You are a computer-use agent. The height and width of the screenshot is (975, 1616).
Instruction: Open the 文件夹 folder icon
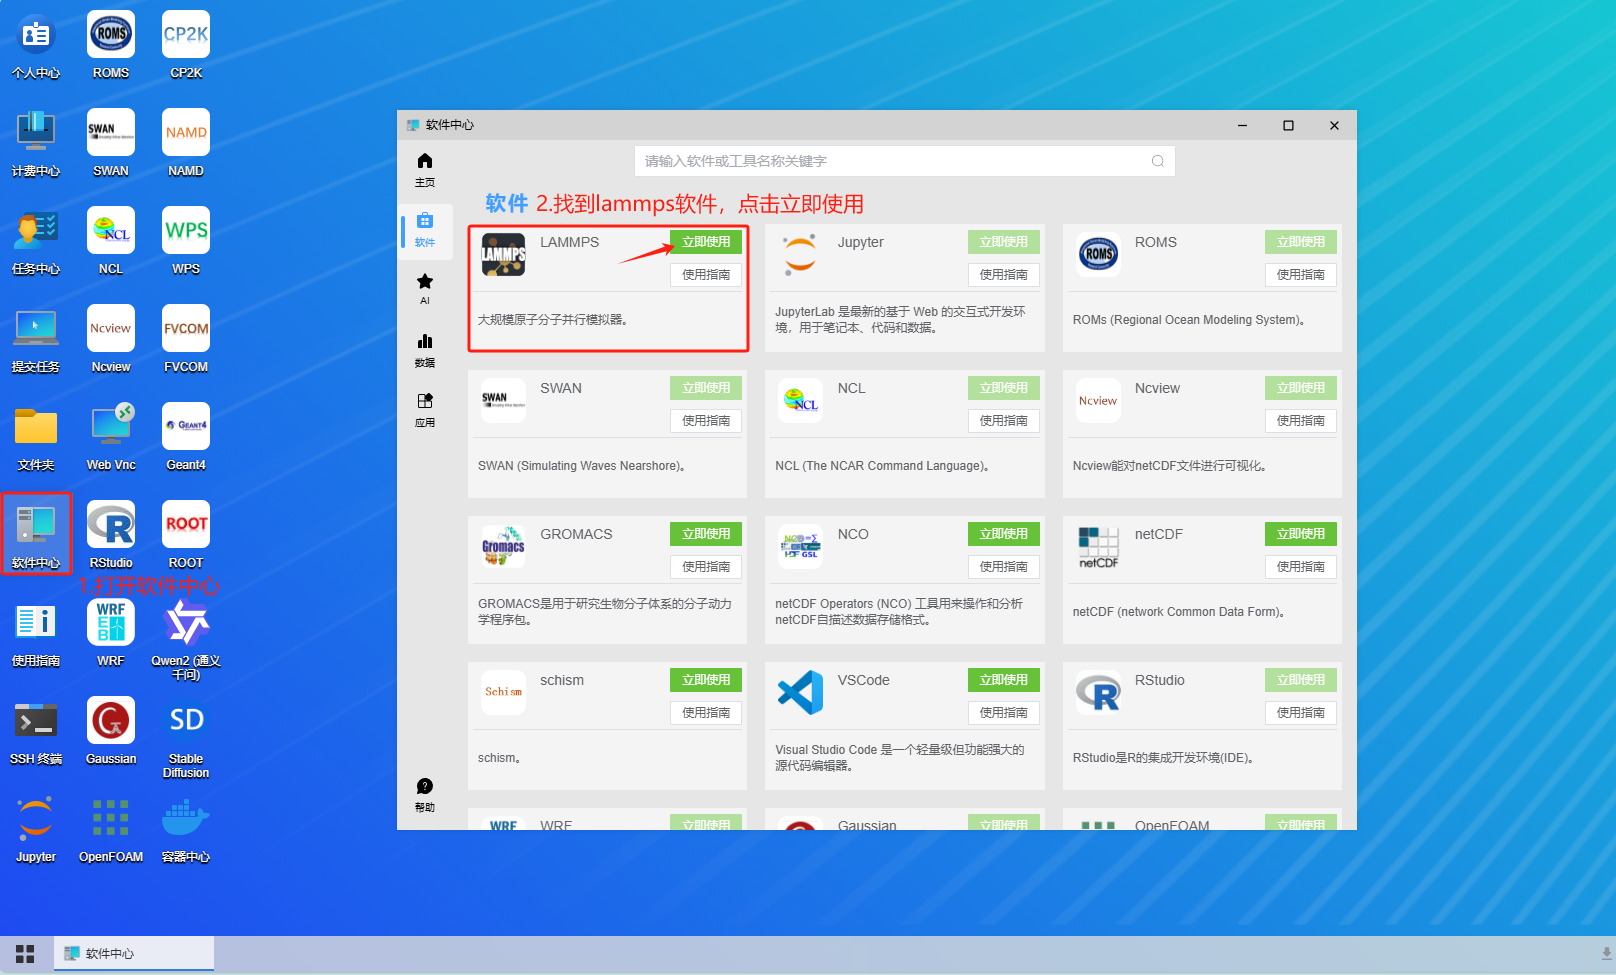point(36,438)
